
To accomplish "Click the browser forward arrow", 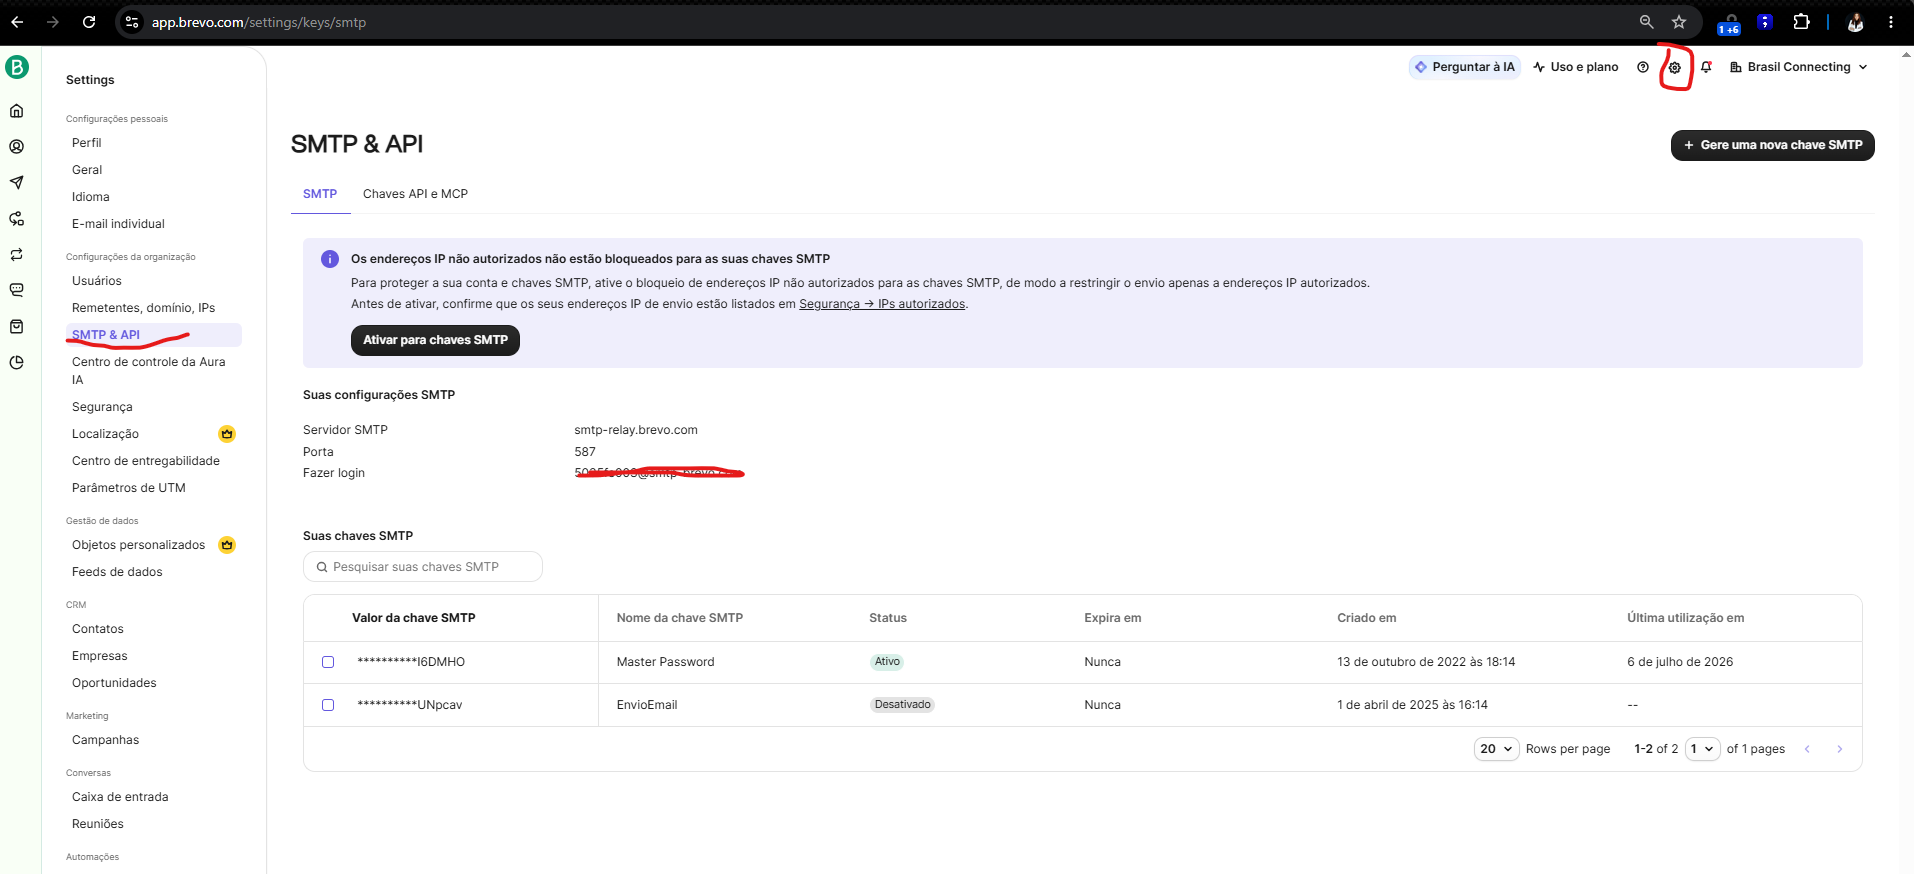I will tap(53, 22).
